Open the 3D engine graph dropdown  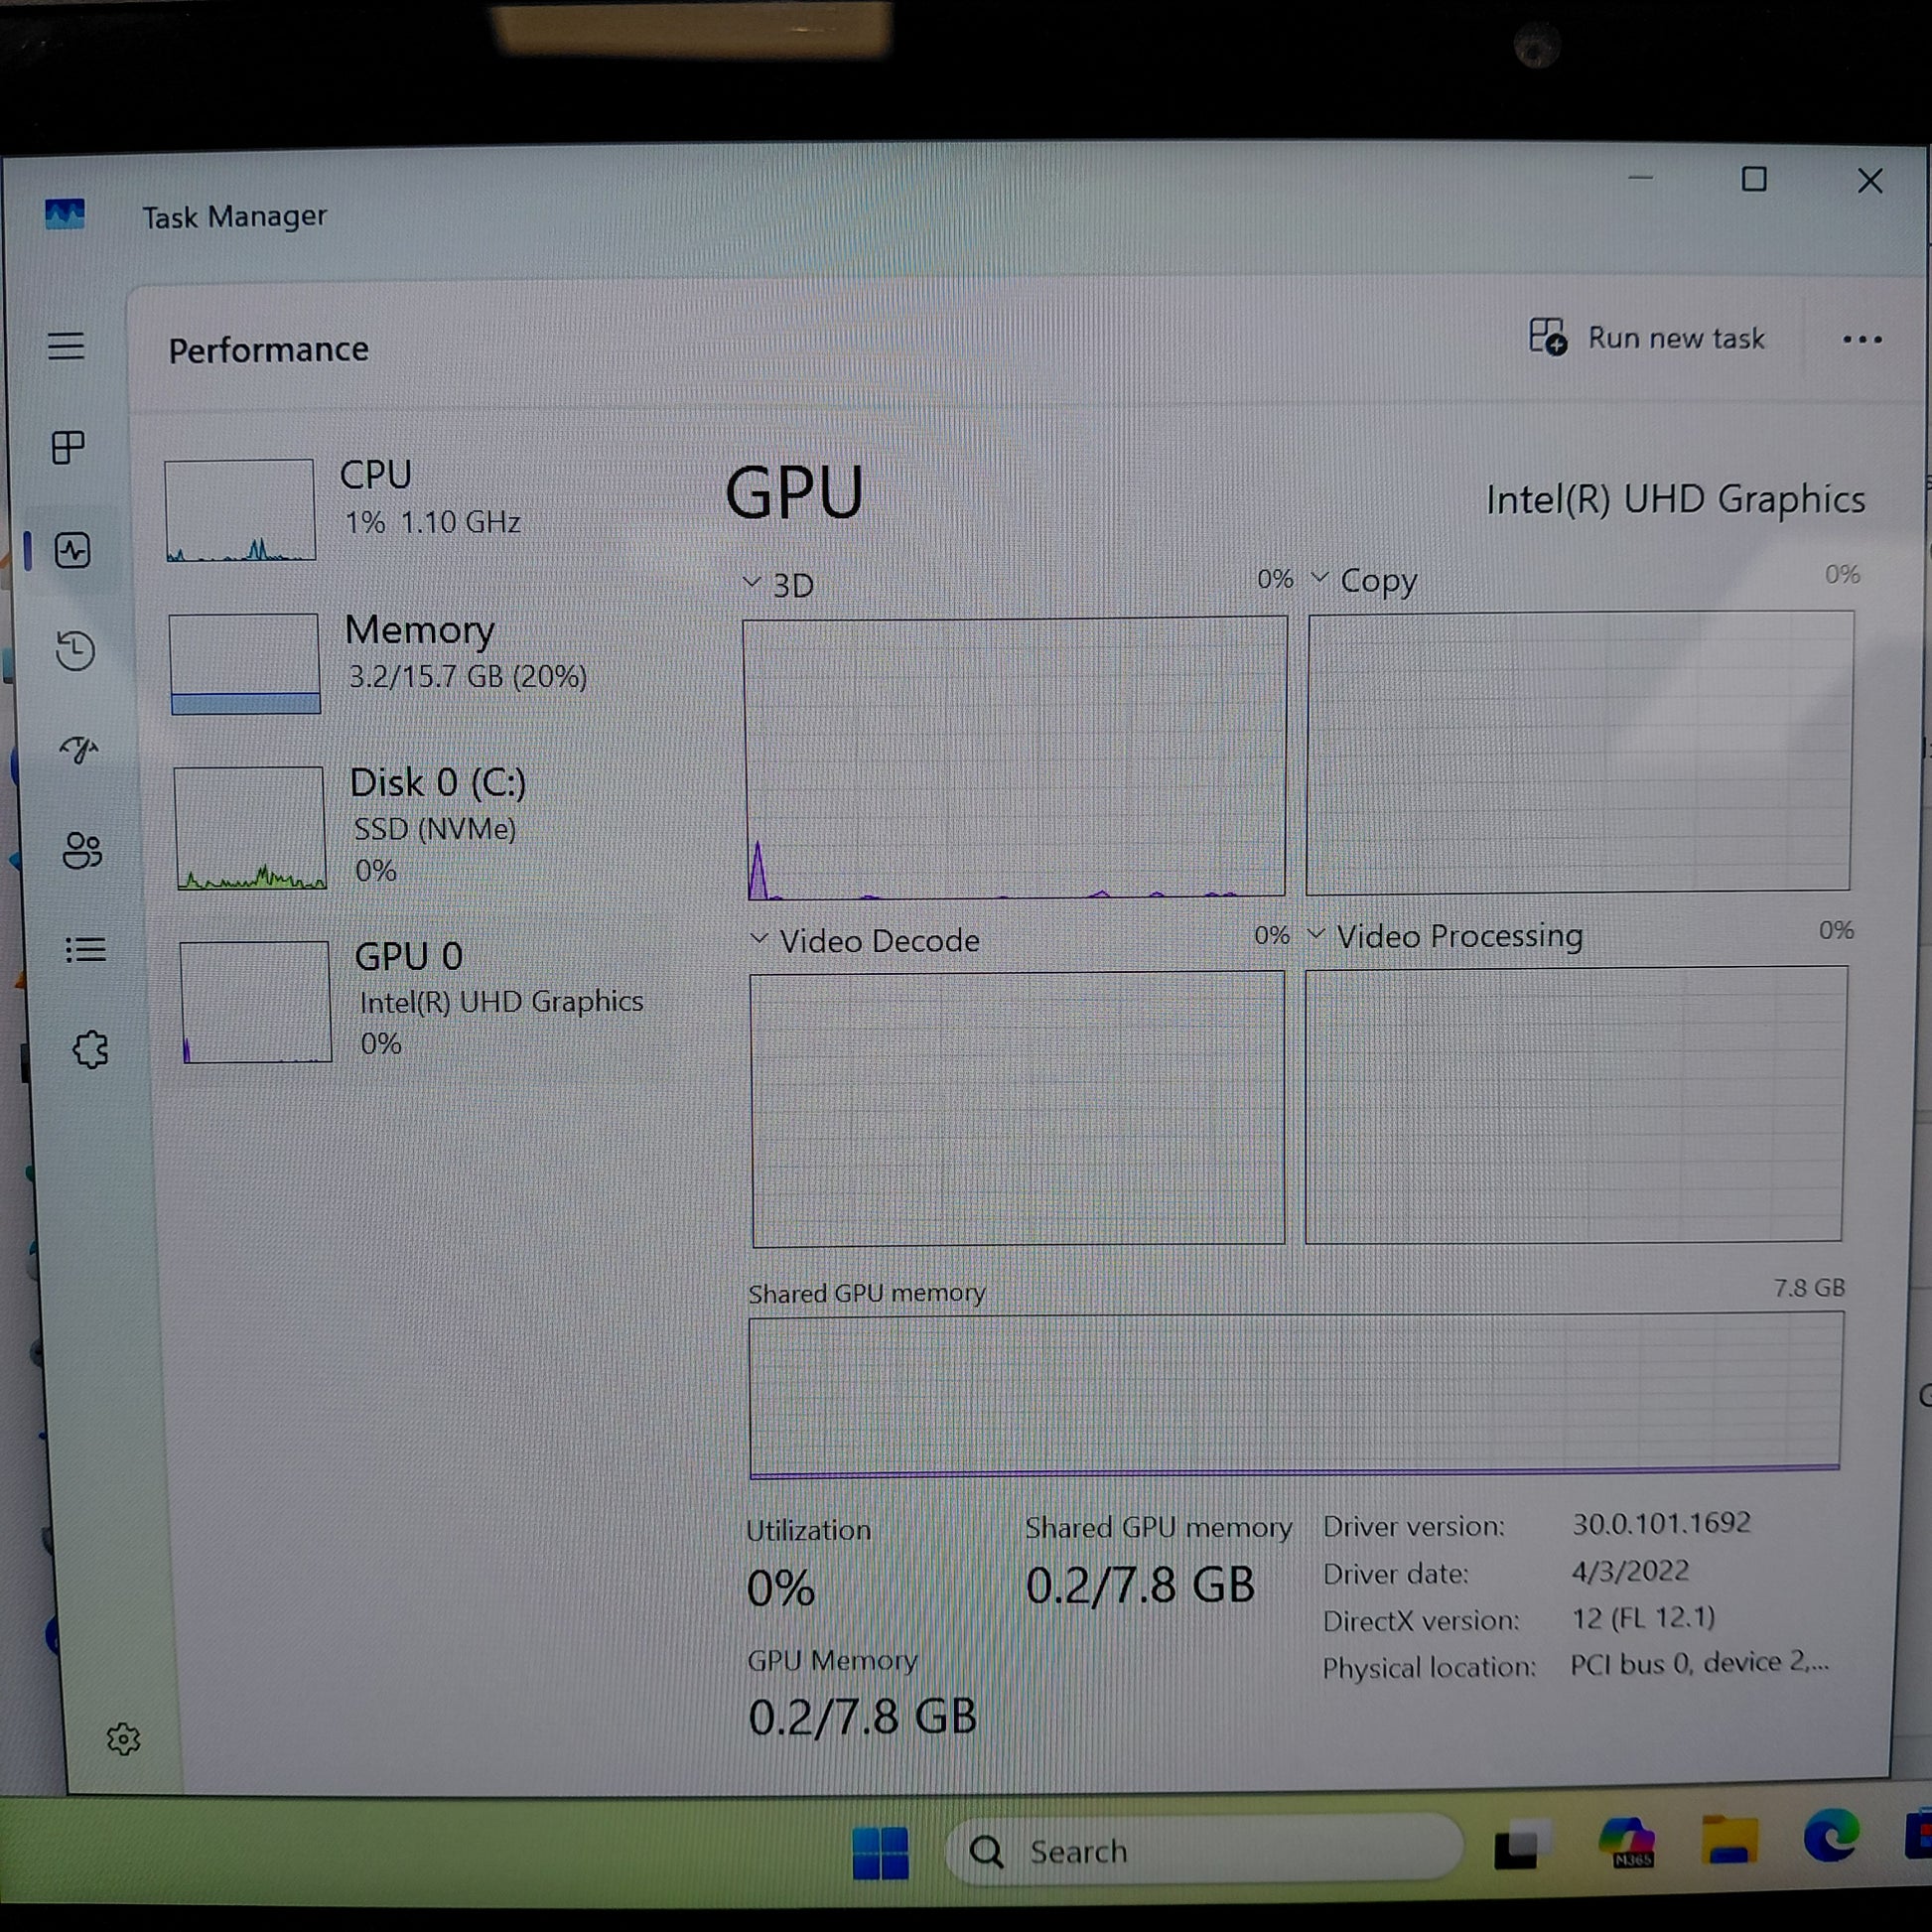pos(780,584)
